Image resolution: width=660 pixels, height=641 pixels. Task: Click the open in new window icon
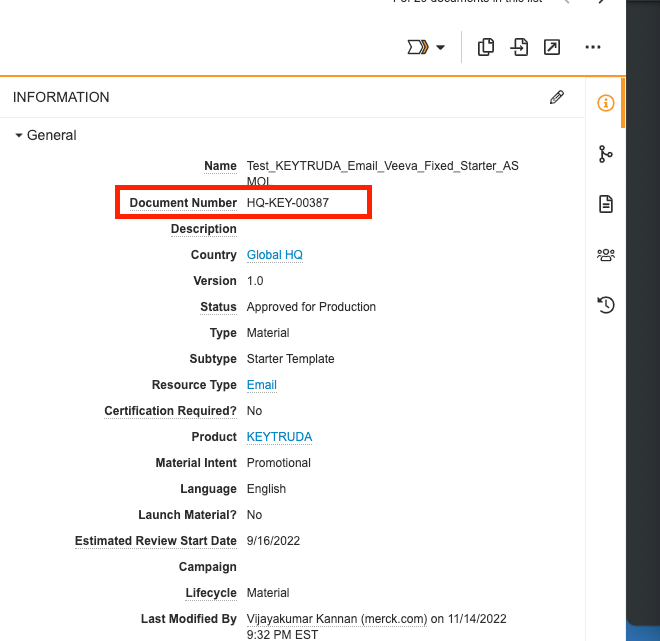pyautogui.click(x=552, y=47)
